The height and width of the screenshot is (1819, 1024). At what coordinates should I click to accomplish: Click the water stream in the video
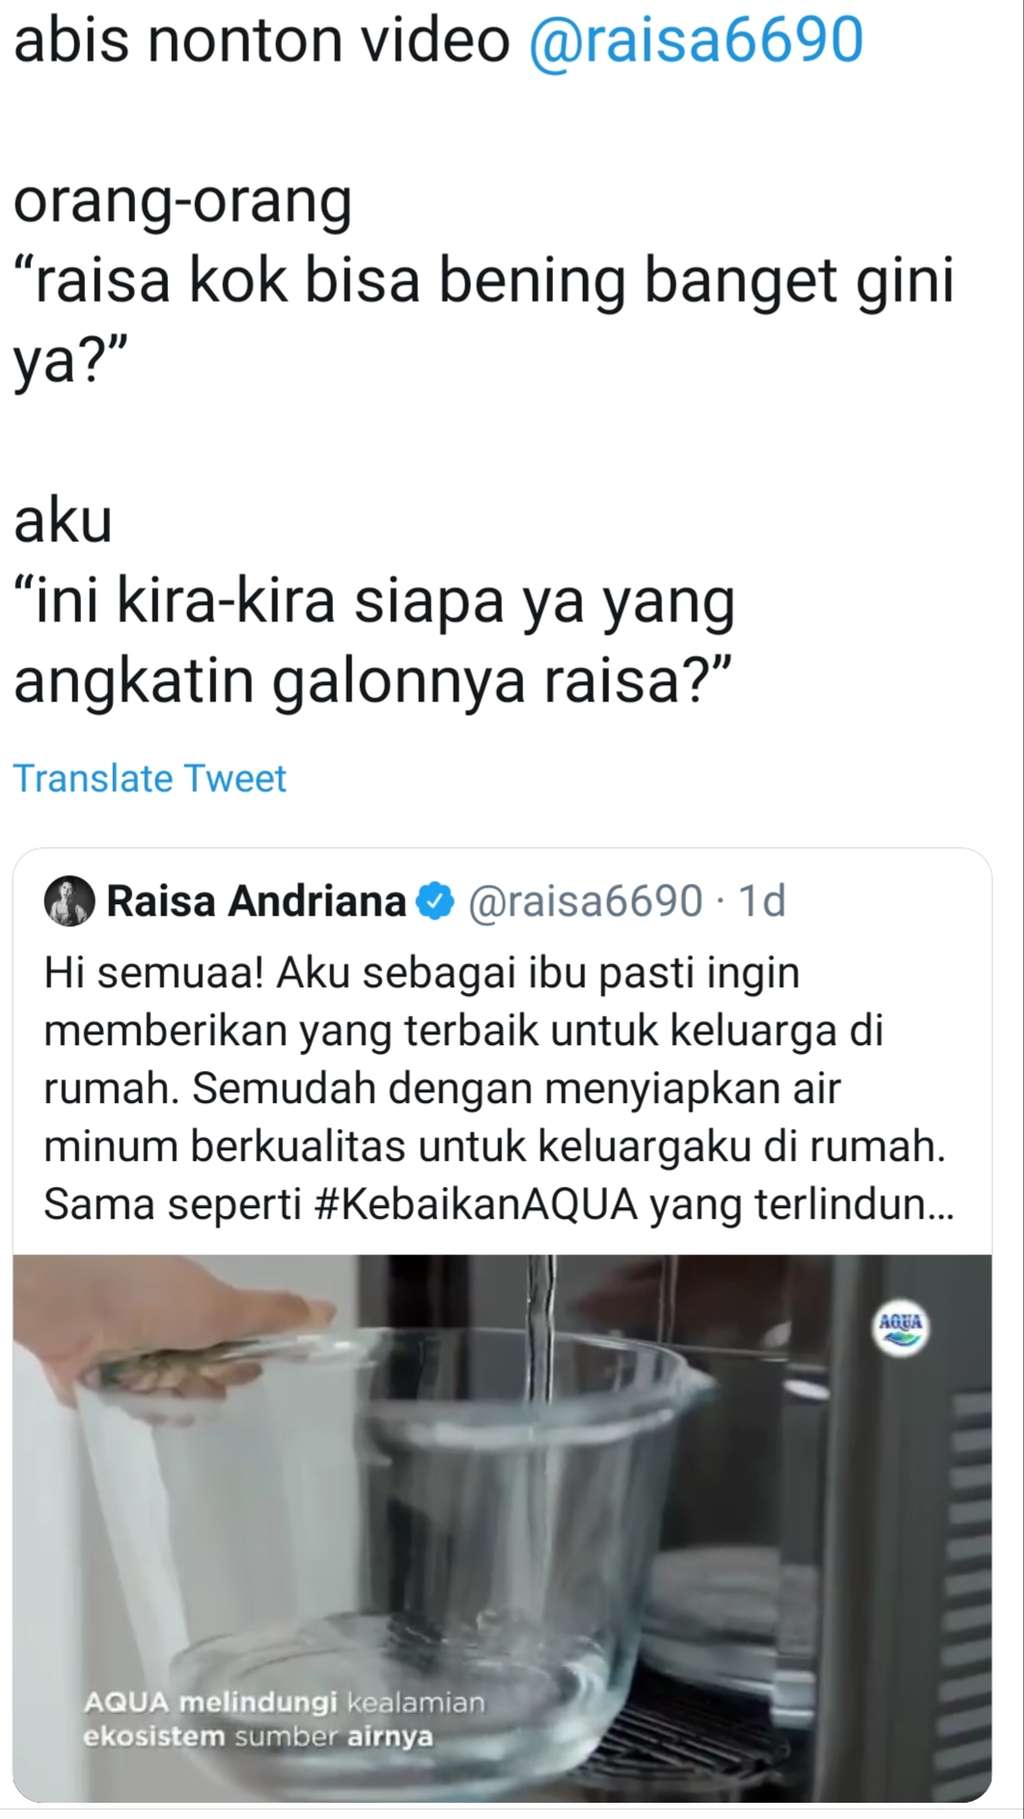[x=541, y=1330]
